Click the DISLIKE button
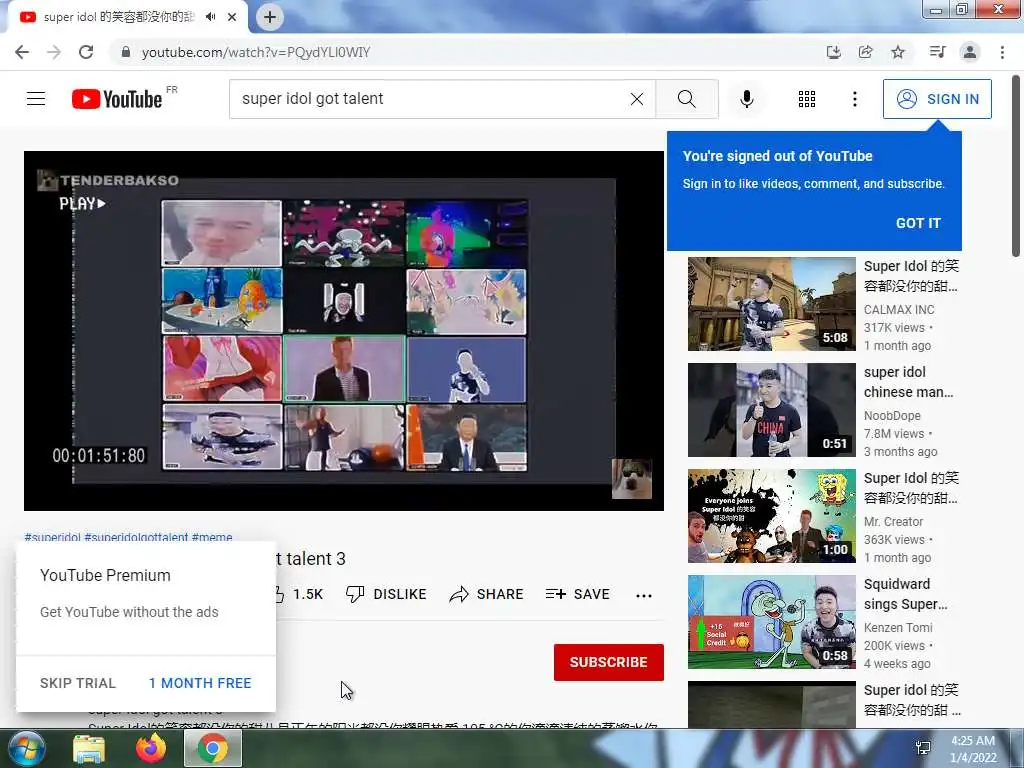1024x768 pixels. [386, 594]
